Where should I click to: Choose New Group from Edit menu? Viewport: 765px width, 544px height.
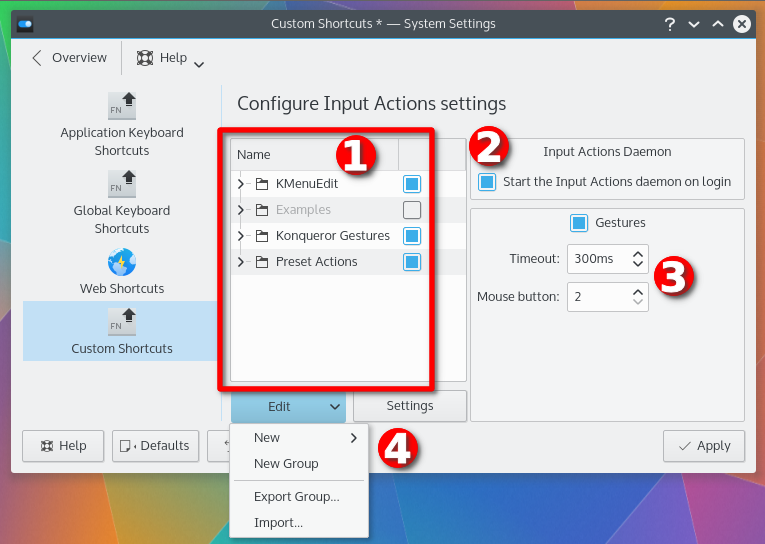pos(286,464)
